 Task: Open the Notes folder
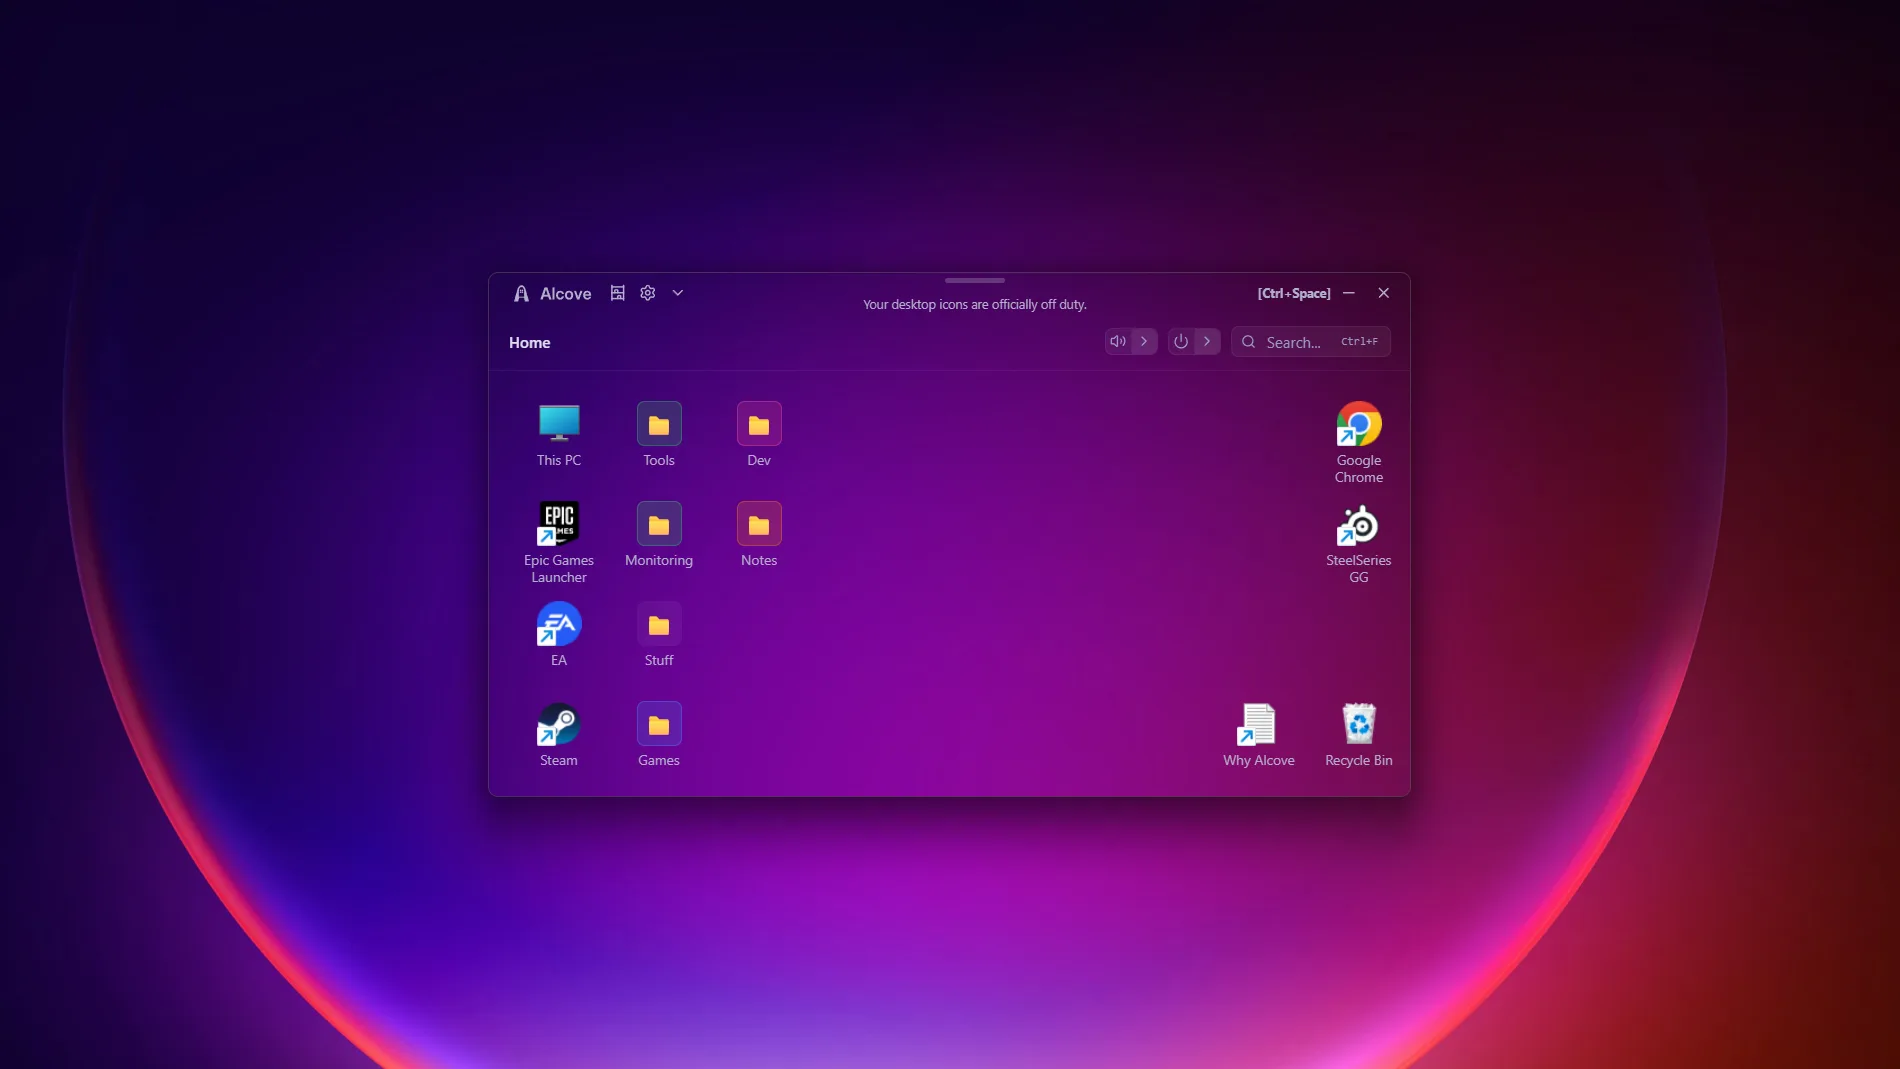[x=759, y=534]
